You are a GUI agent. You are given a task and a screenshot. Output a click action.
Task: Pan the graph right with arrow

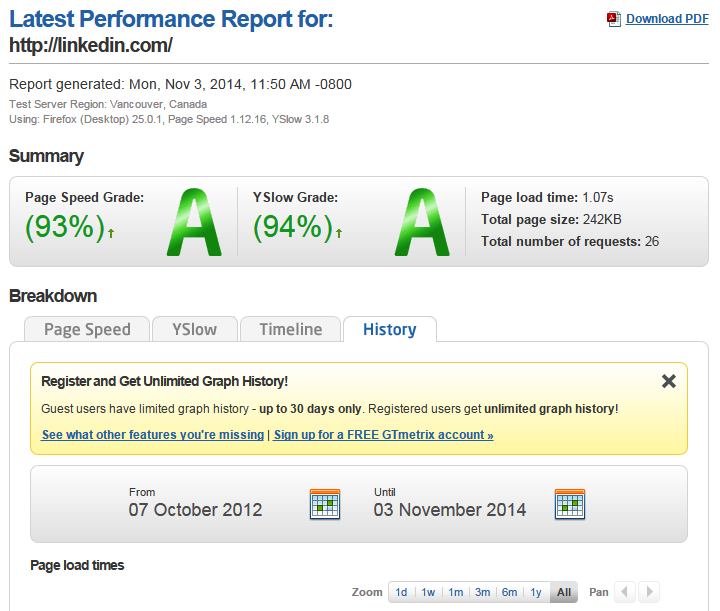pyautogui.click(x=649, y=592)
